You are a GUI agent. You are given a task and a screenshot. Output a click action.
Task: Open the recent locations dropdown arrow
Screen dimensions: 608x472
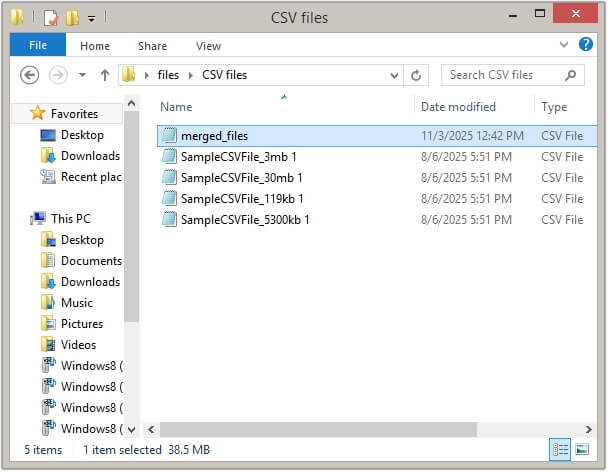pyautogui.click(x=82, y=74)
